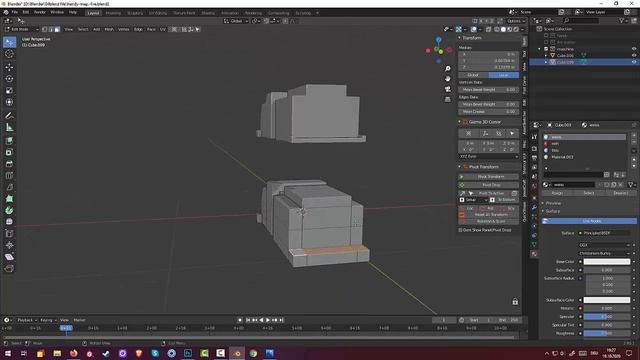Select the Poly Build tool
Viewport: 640px width, 360px height.
tap(9, 199)
